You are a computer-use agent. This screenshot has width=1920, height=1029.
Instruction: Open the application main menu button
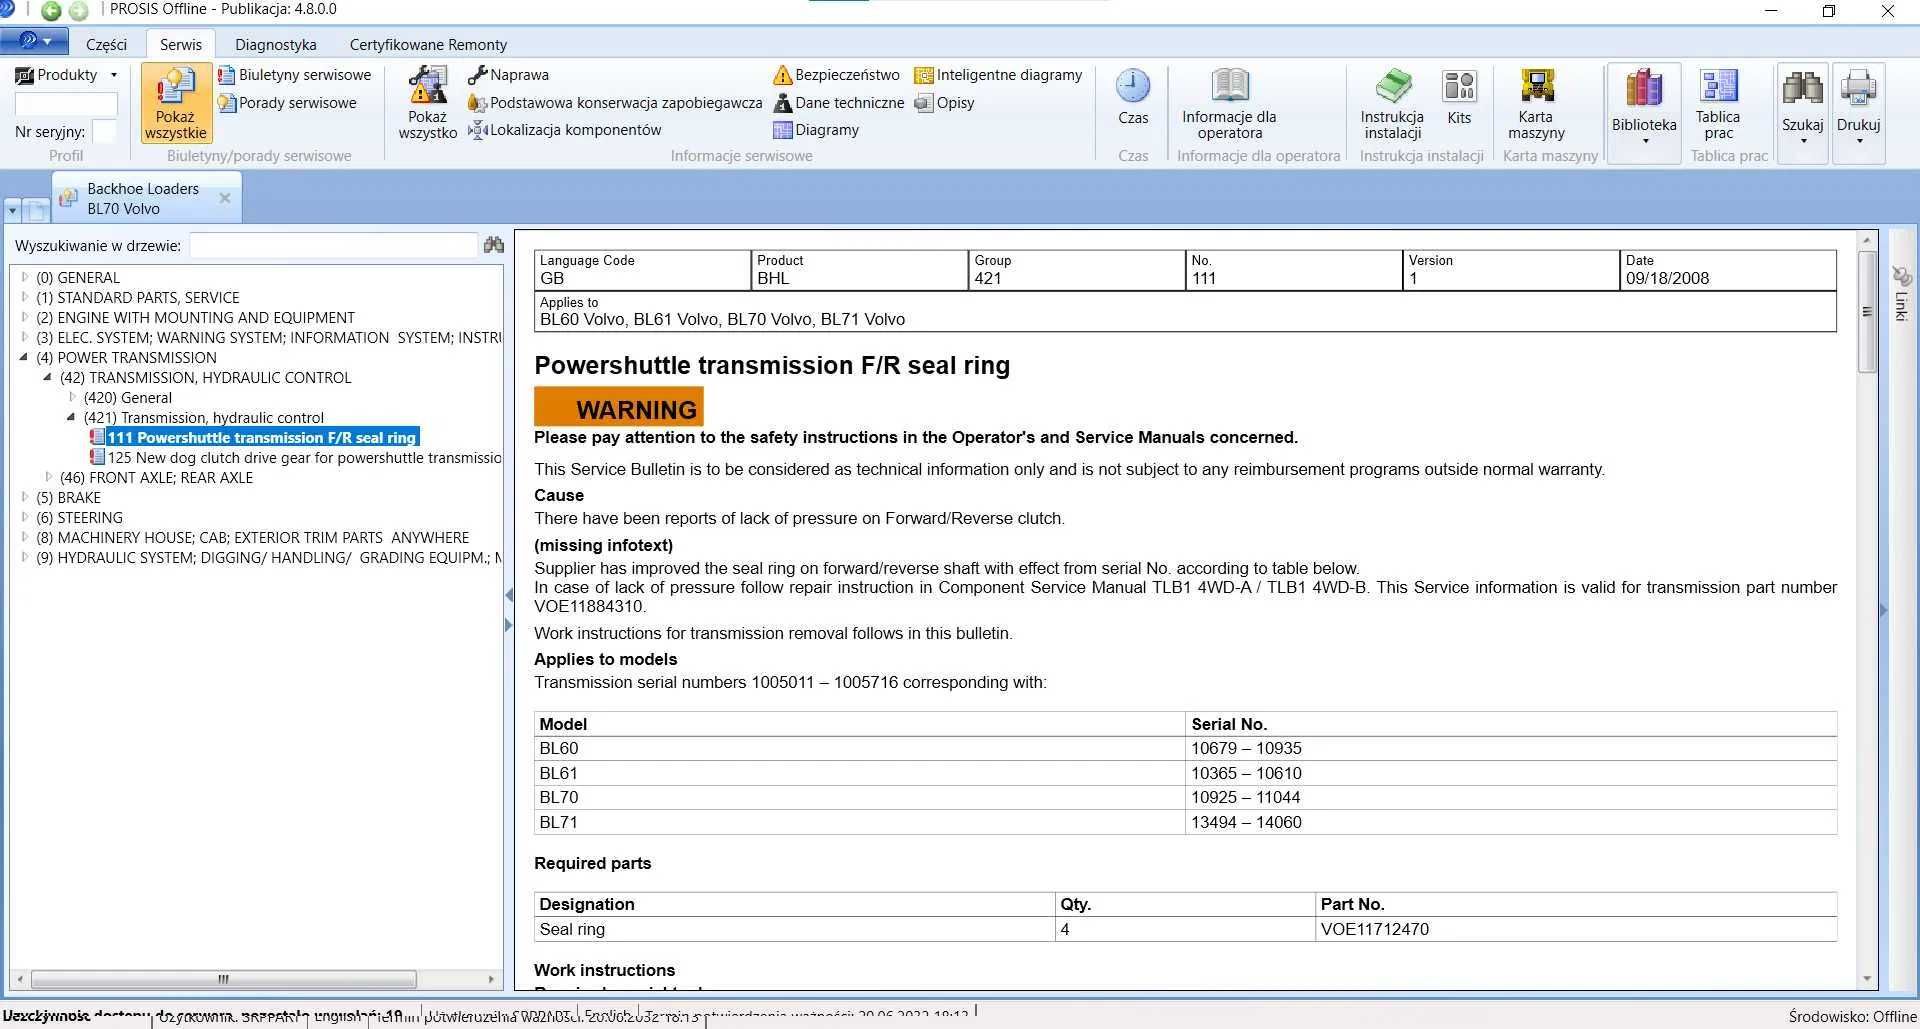(35, 41)
